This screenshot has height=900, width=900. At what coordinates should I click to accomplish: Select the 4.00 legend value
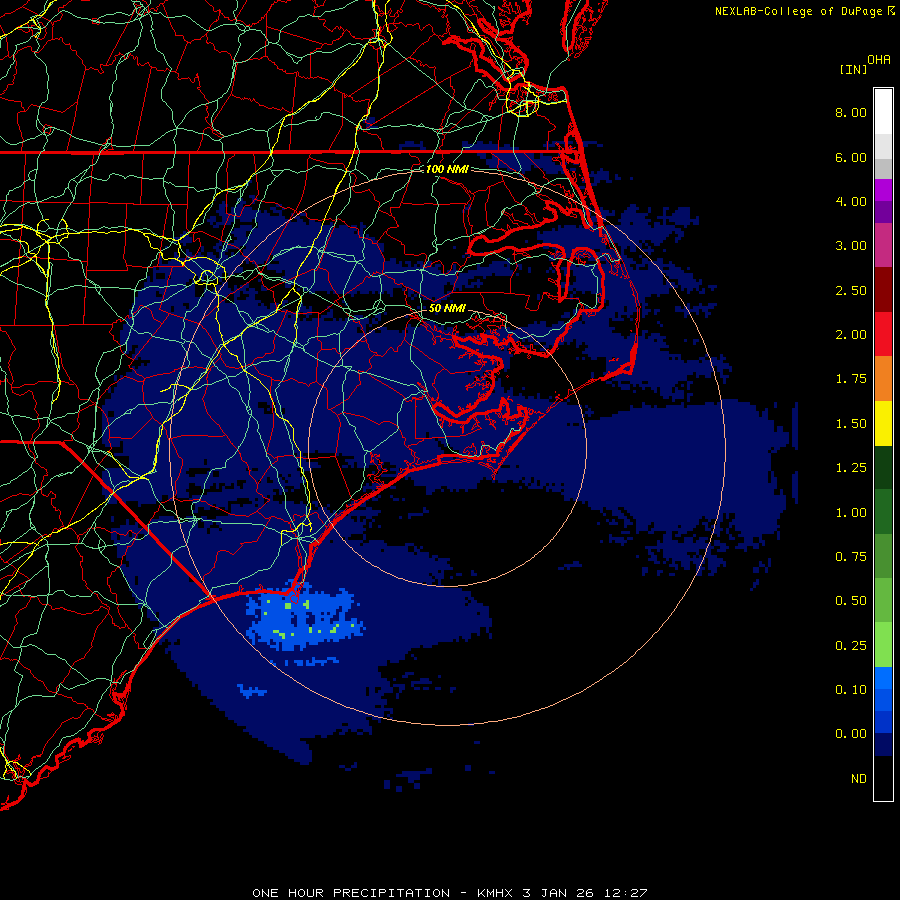click(x=851, y=201)
